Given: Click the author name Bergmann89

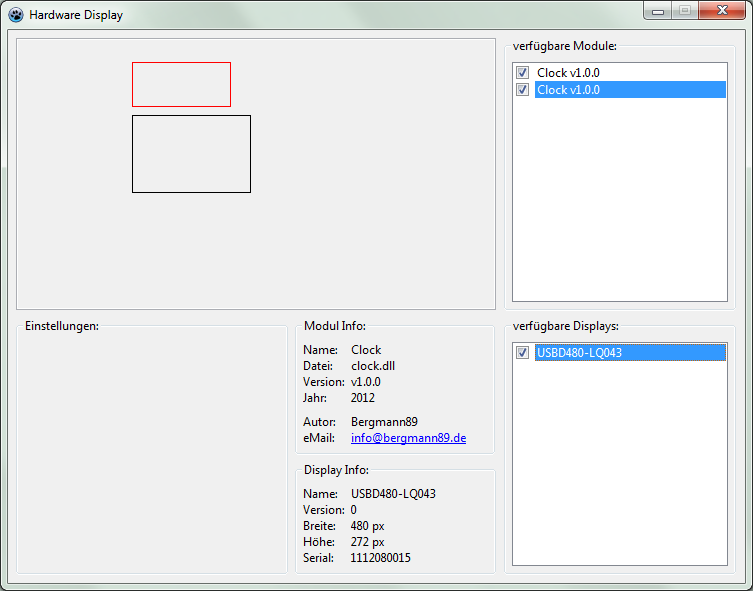Looking at the screenshot, I should (384, 422).
